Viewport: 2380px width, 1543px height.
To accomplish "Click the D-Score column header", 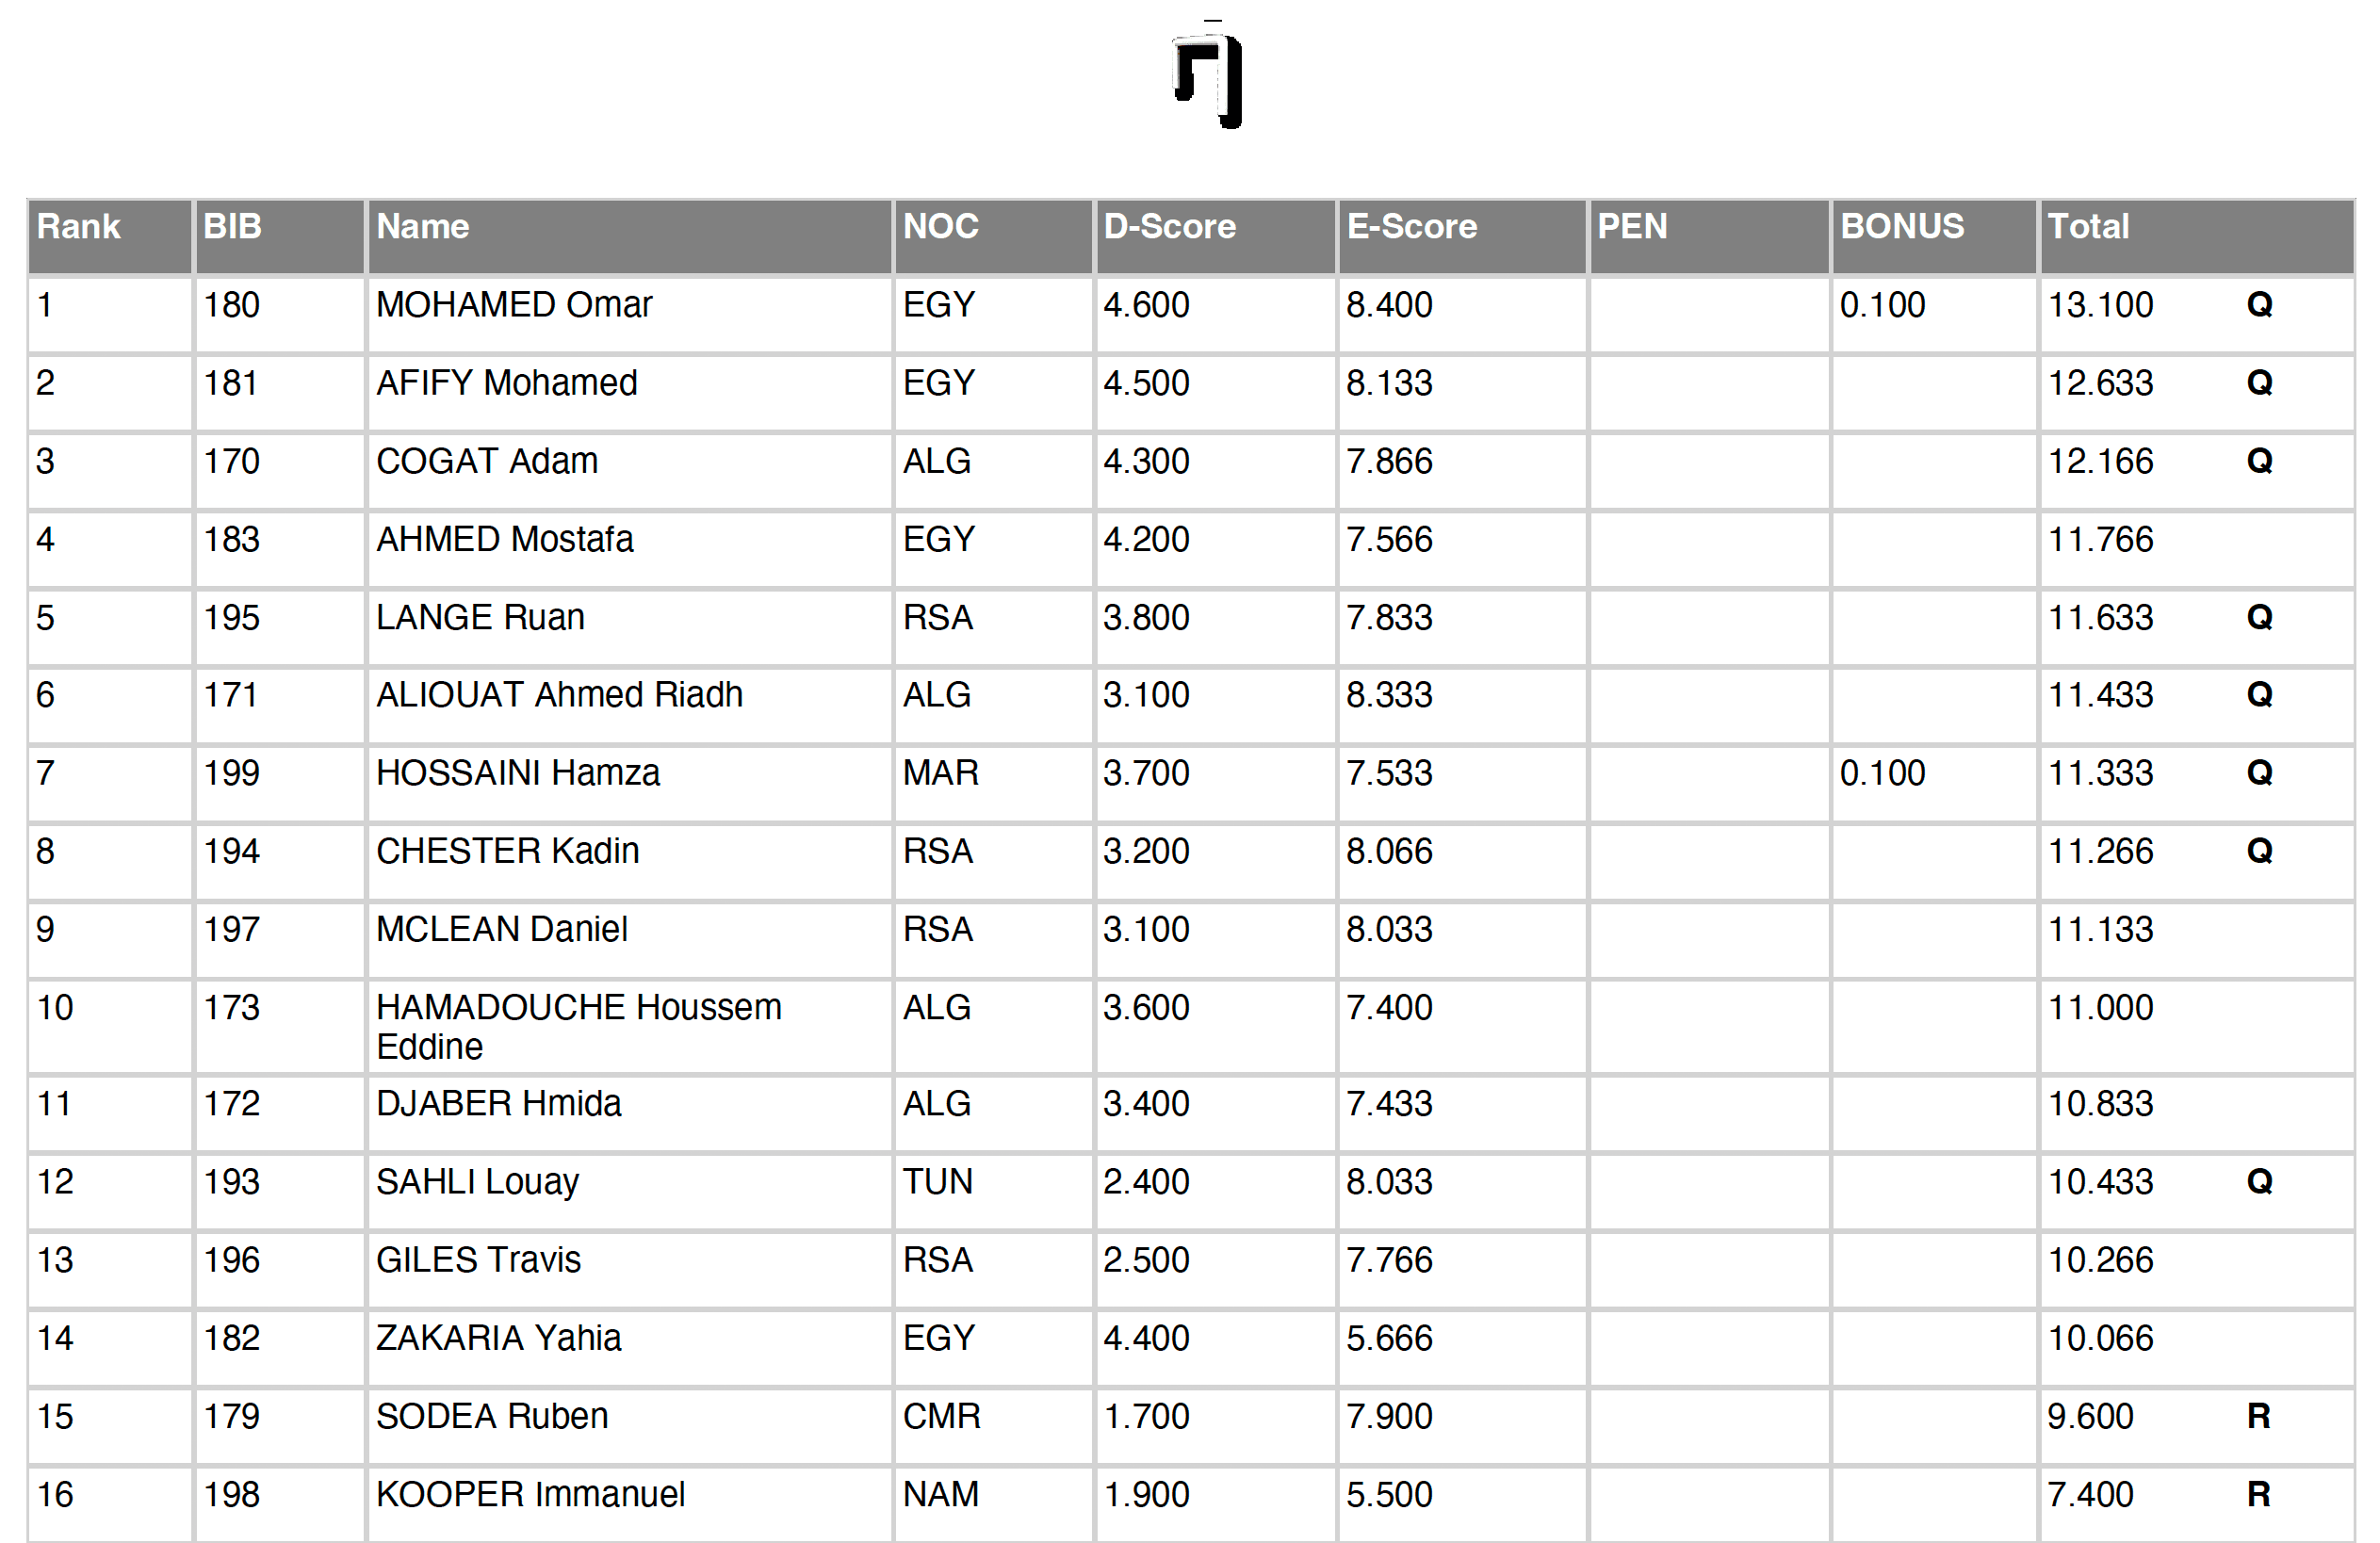I will click(1169, 227).
